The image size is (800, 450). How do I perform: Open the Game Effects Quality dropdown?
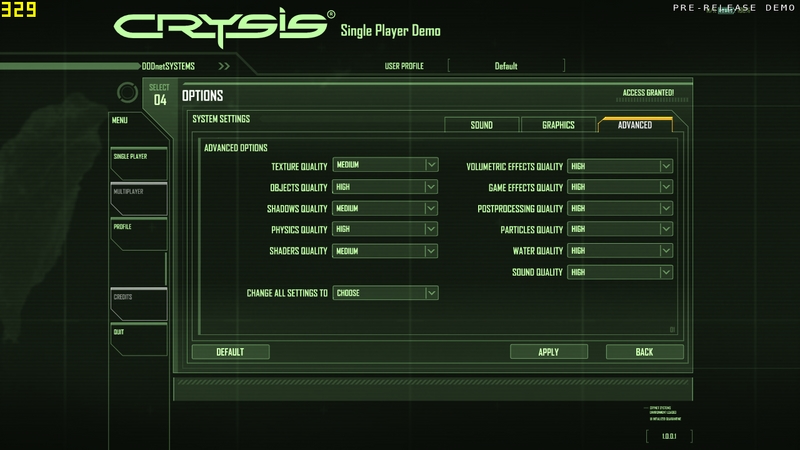[x=620, y=187]
